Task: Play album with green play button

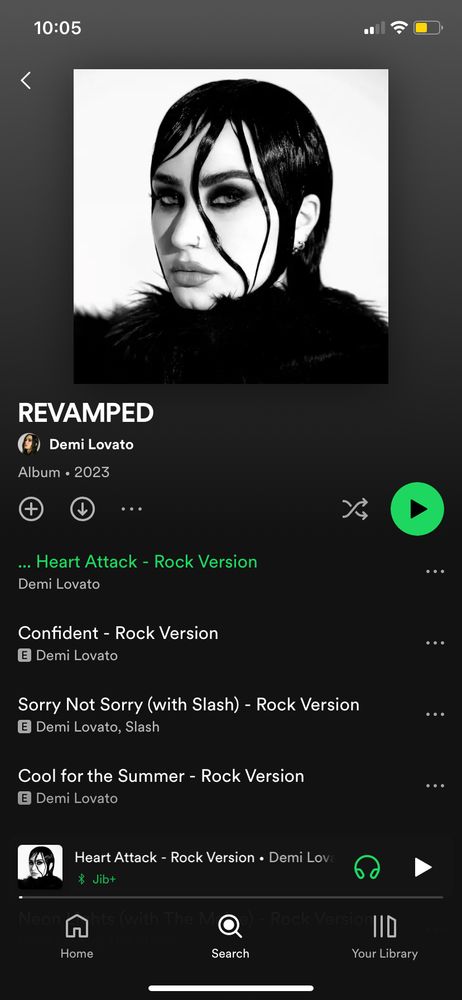Action: tap(417, 508)
